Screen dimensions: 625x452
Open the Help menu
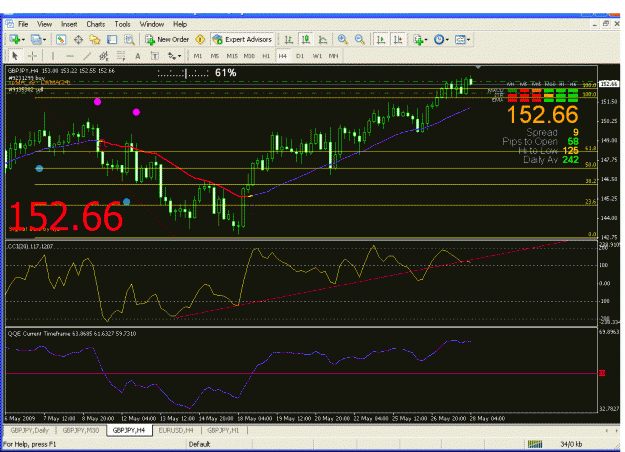[180, 24]
